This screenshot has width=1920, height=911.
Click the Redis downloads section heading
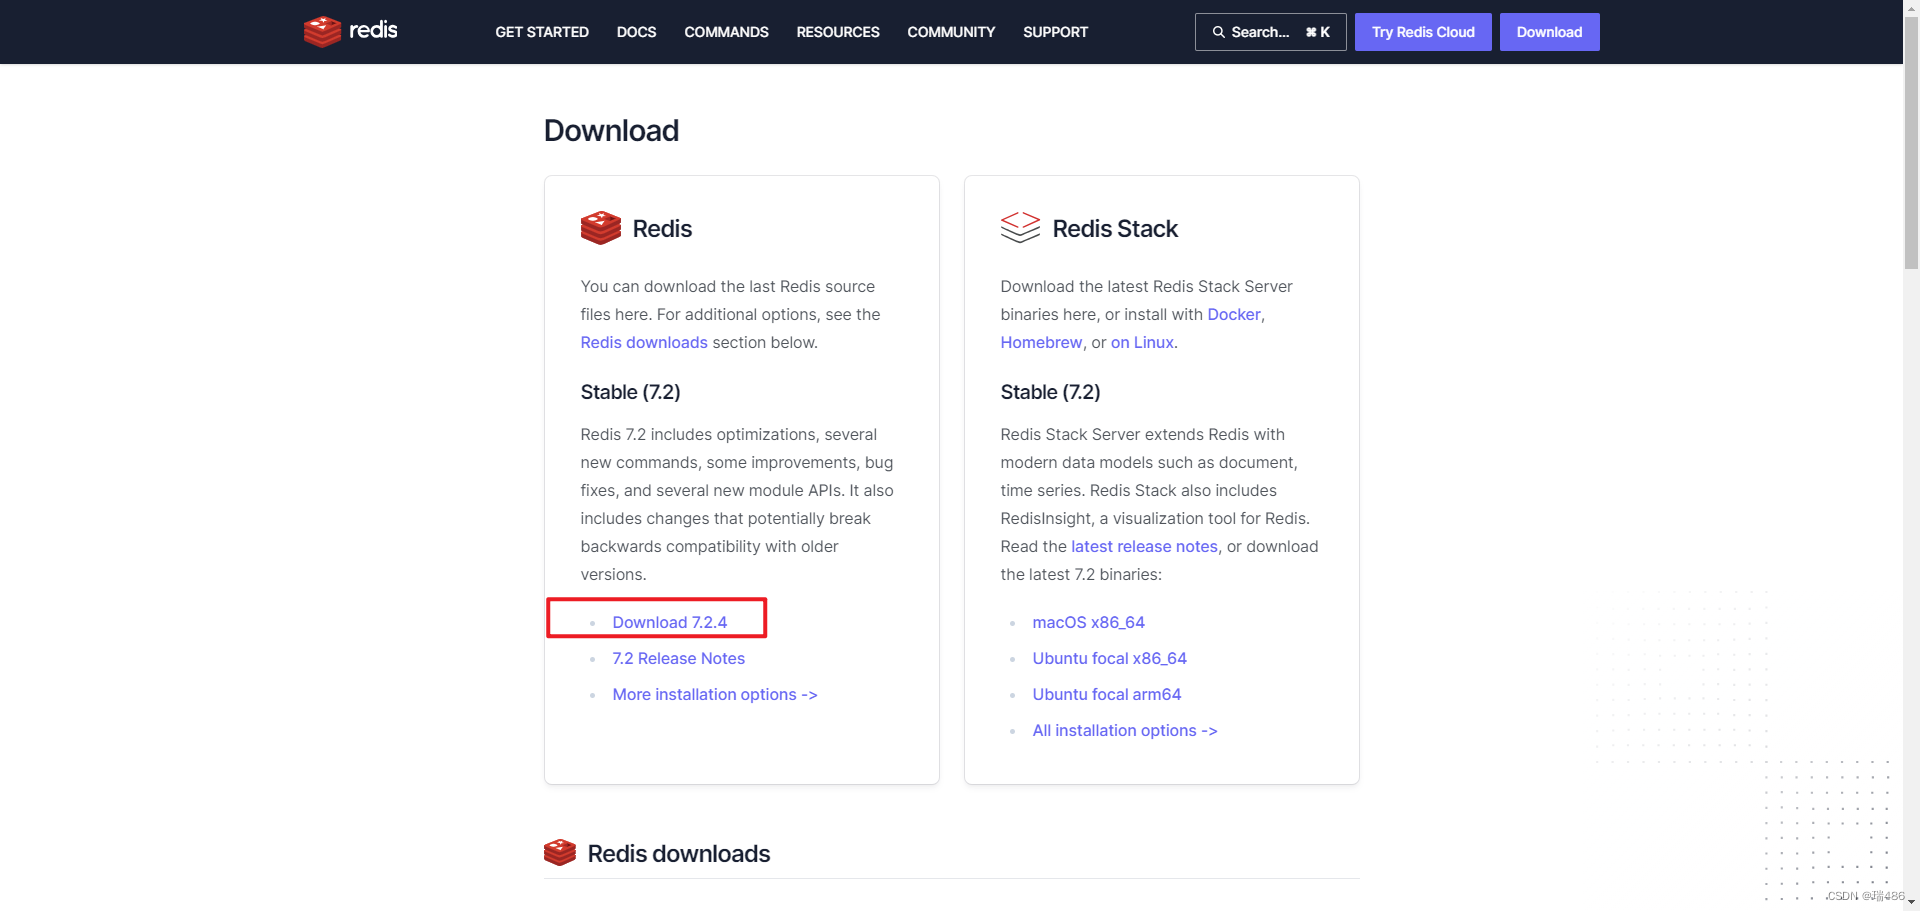click(678, 853)
